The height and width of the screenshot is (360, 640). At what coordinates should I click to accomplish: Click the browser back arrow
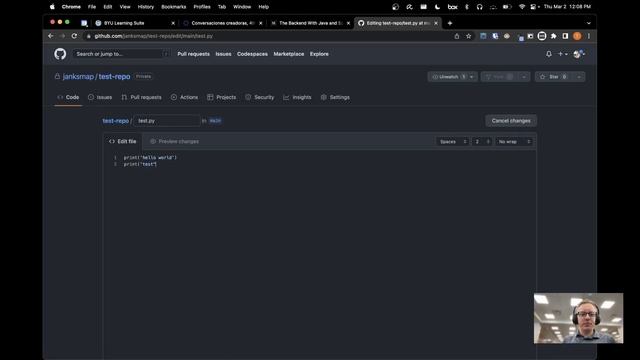coord(51,36)
